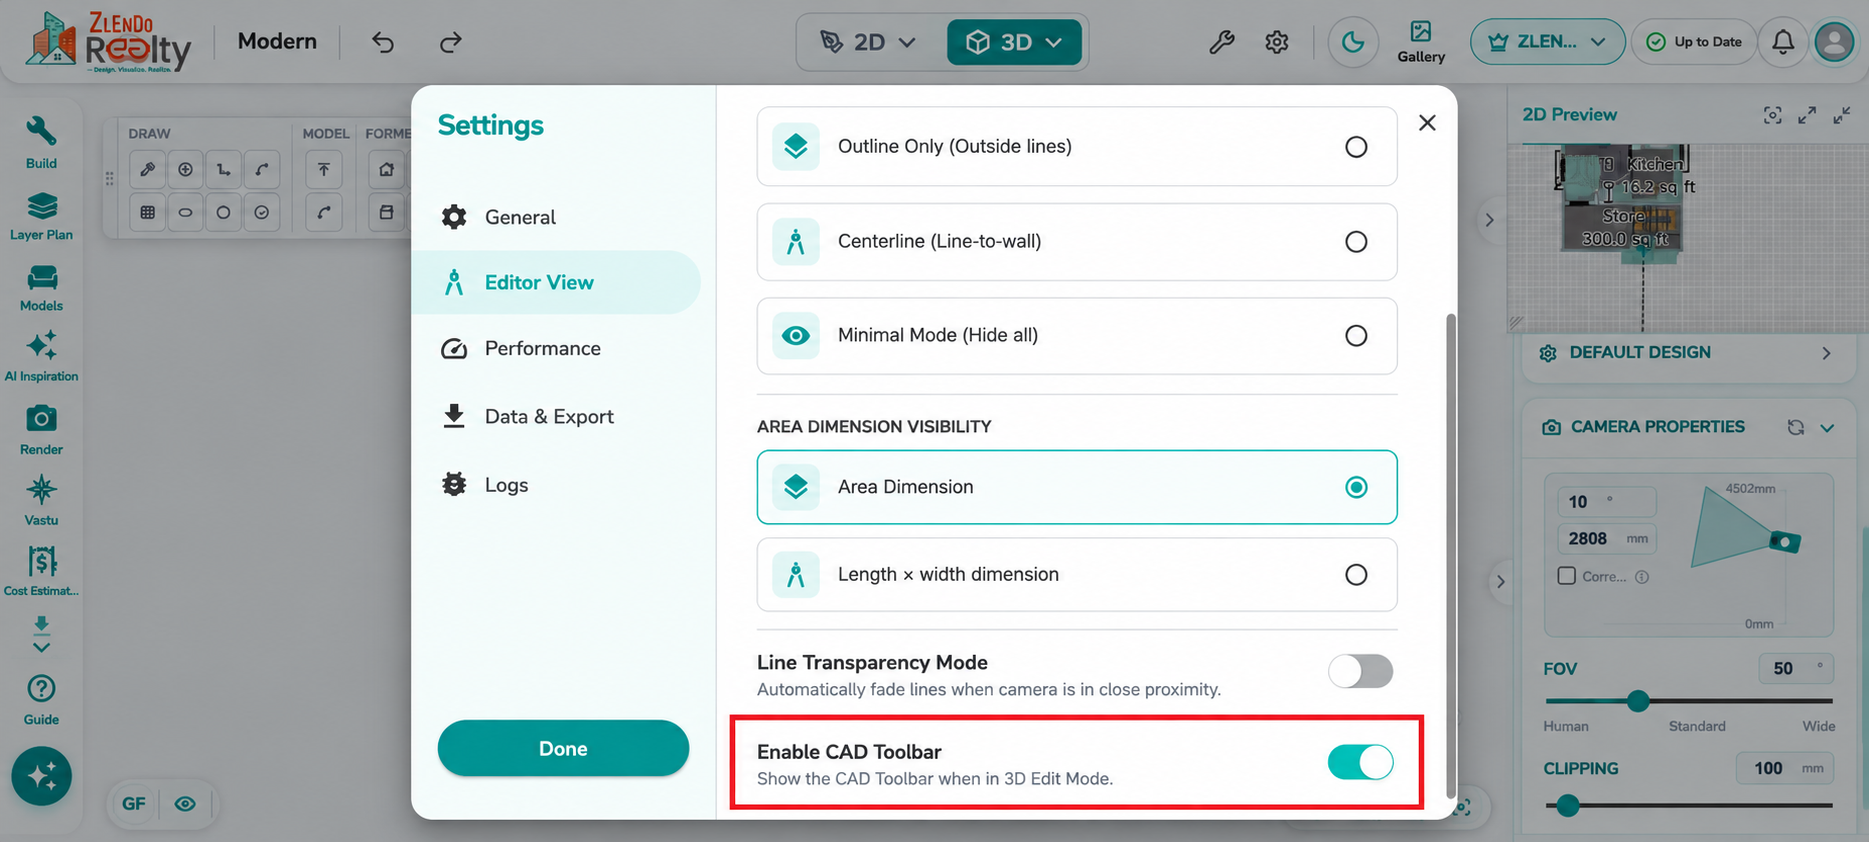The height and width of the screenshot is (842, 1869).
Task: Open Performance settings tab
Action: pos(556,349)
